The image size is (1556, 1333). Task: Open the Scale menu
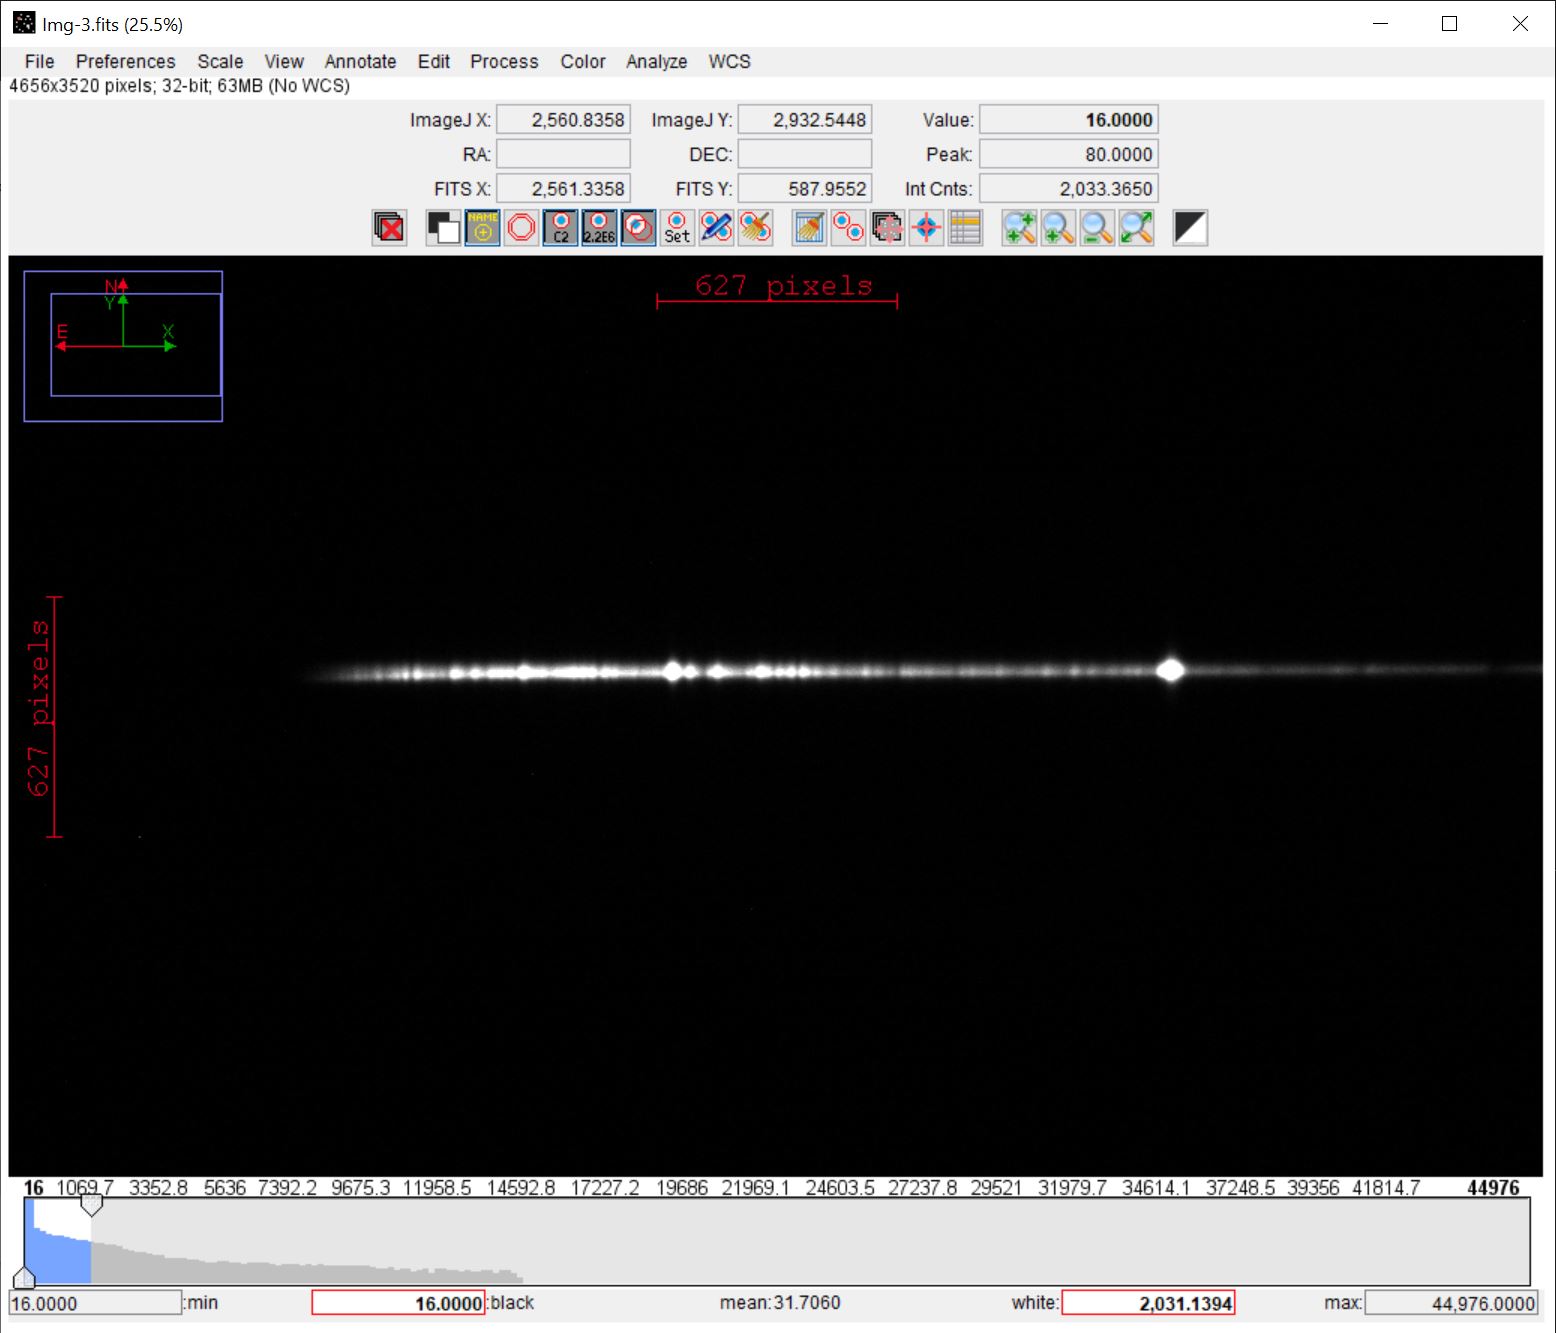coord(220,62)
